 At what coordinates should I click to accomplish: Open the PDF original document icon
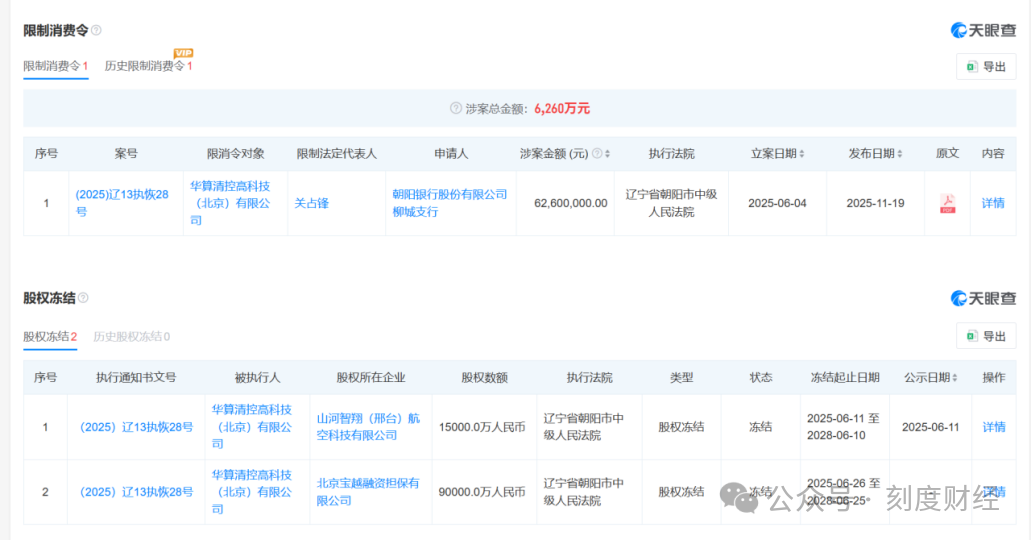pyautogui.click(x=947, y=203)
